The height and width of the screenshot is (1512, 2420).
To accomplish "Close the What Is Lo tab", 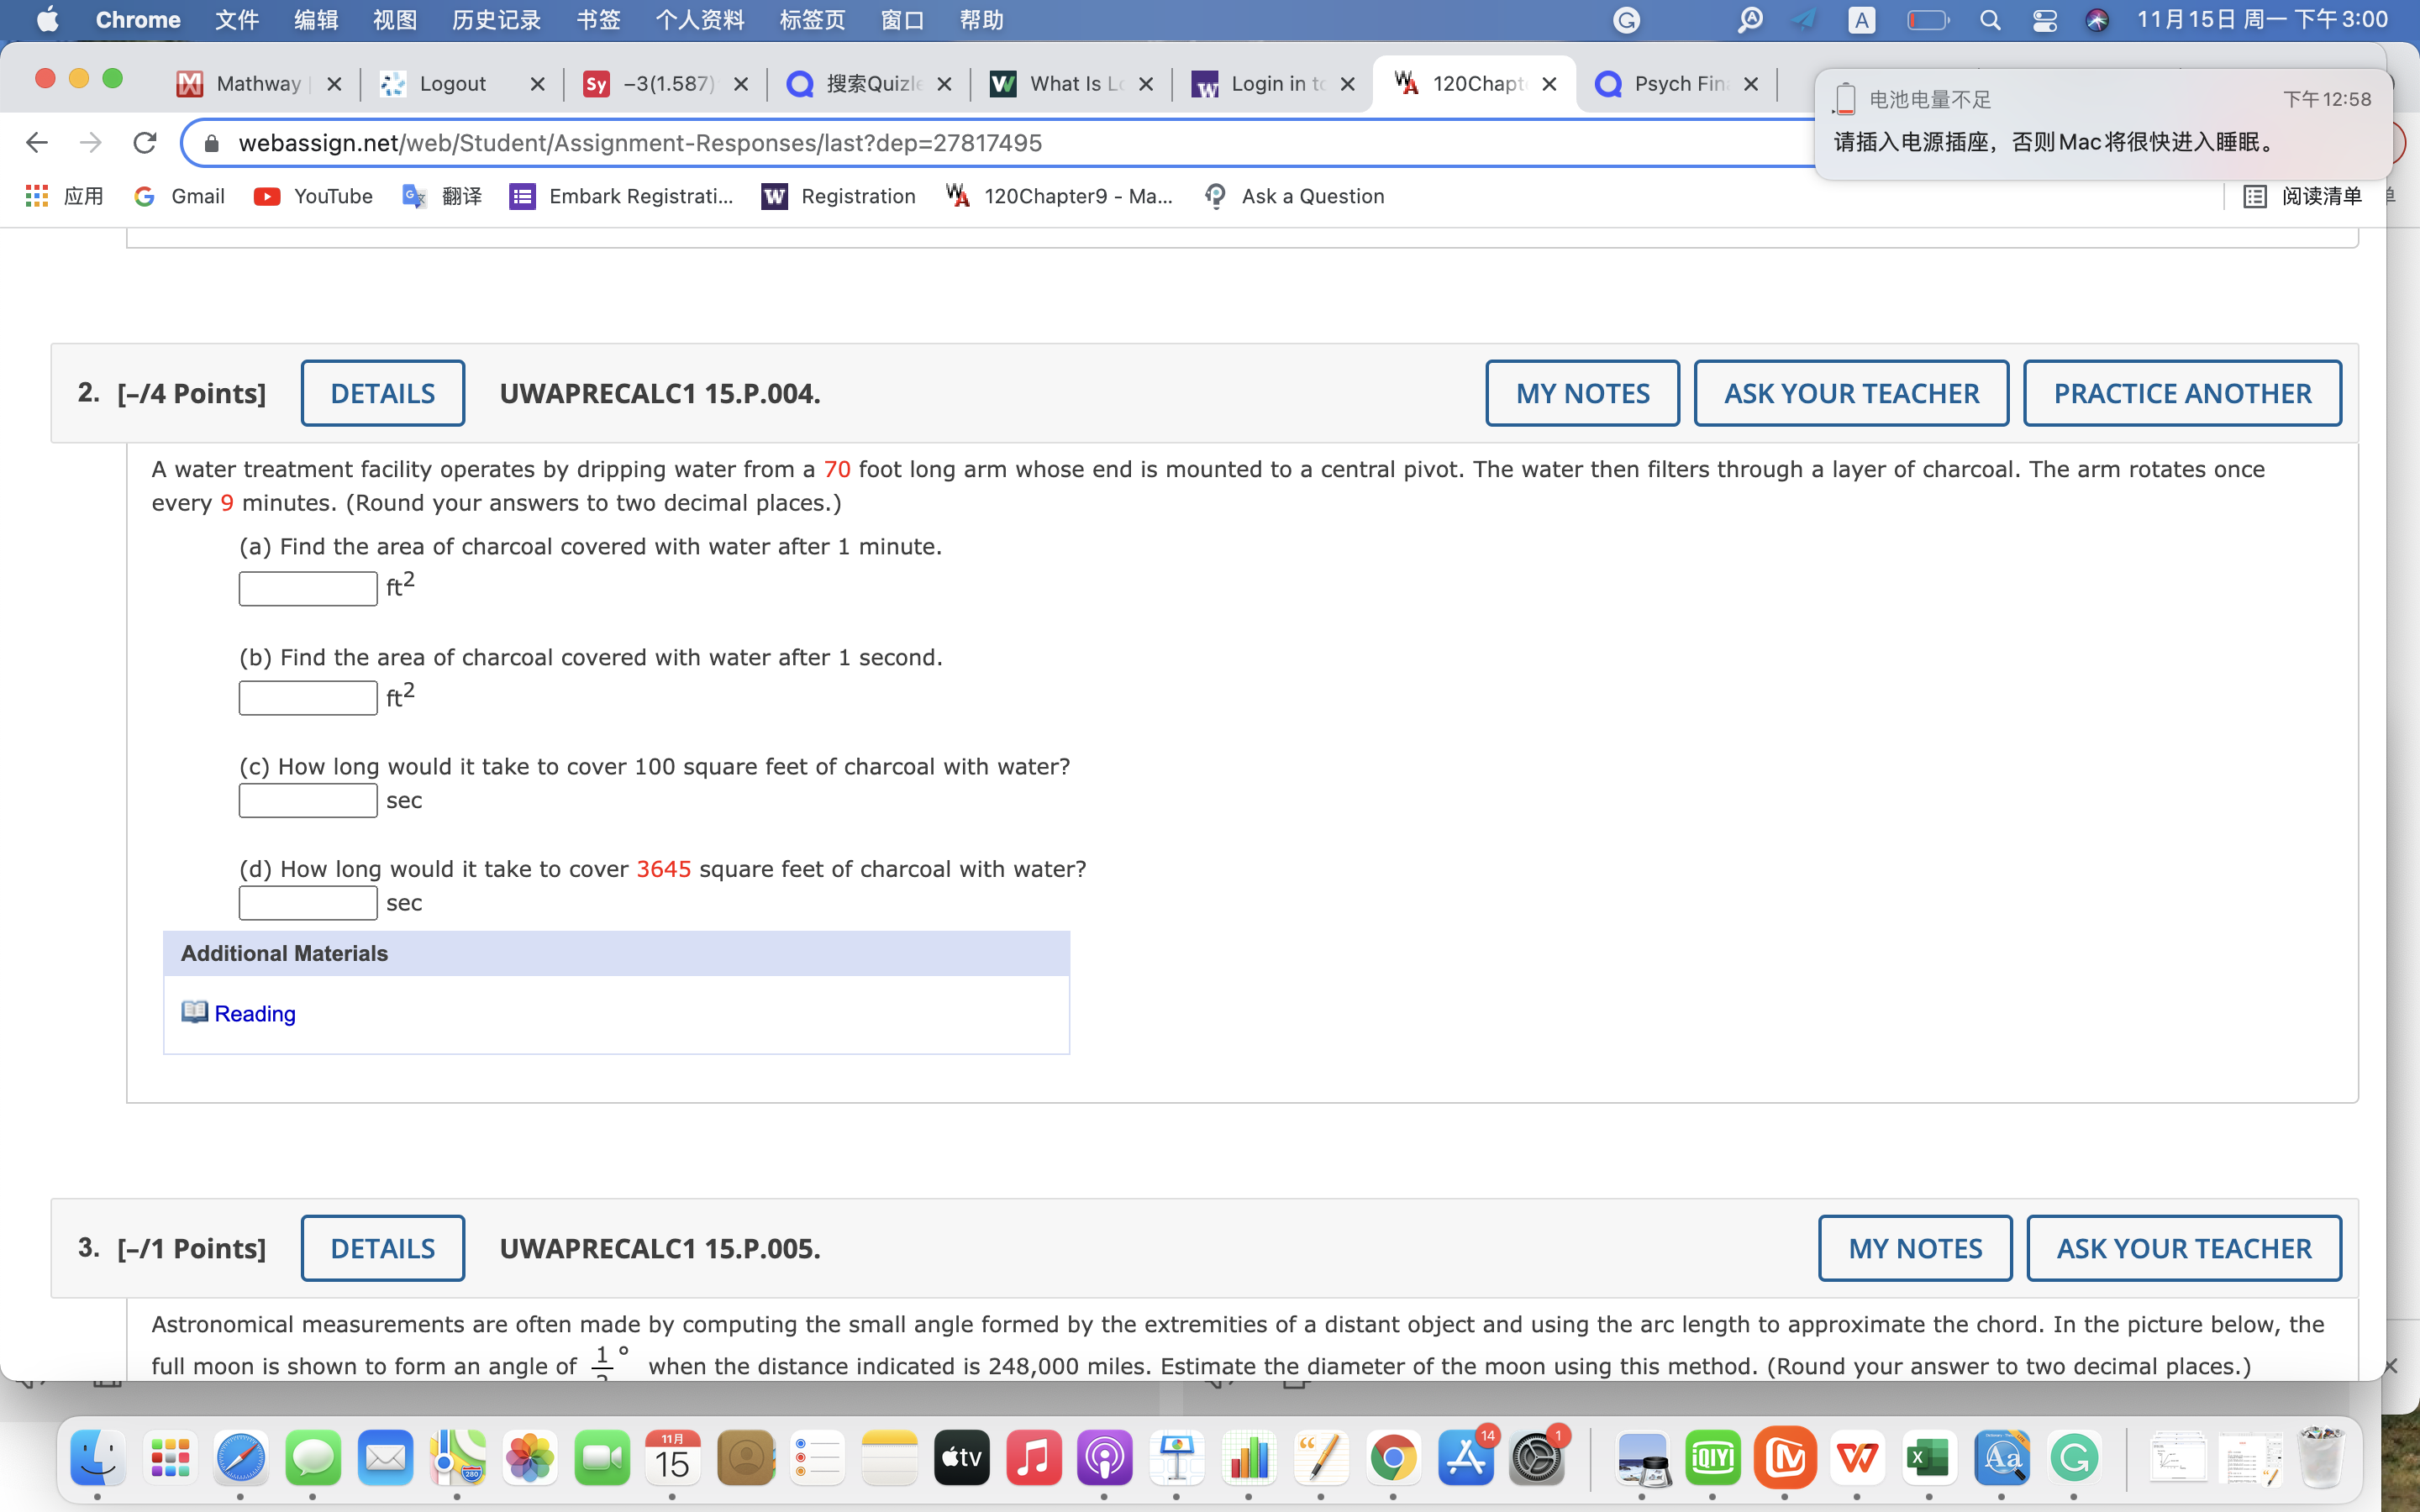I will (x=1146, y=84).
